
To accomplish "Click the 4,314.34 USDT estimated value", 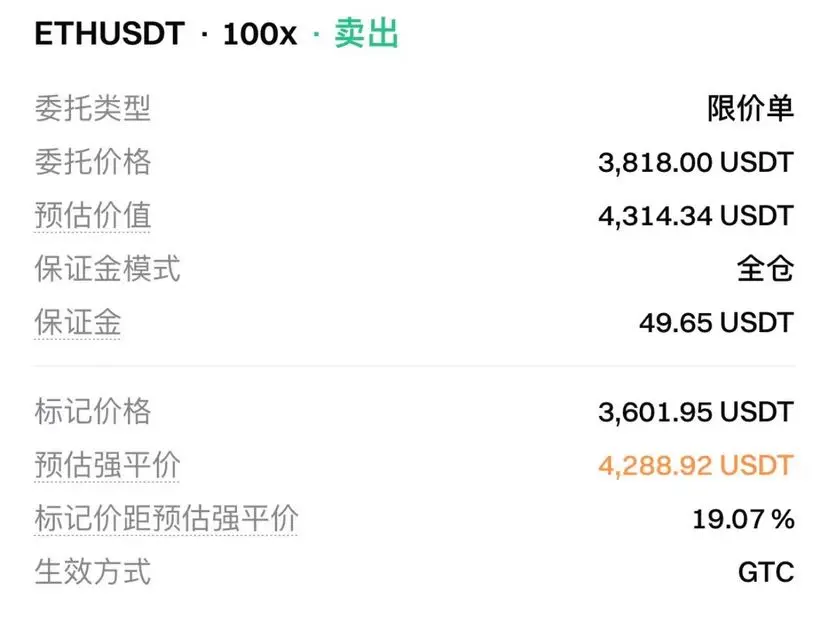I will tap(696, 216).
